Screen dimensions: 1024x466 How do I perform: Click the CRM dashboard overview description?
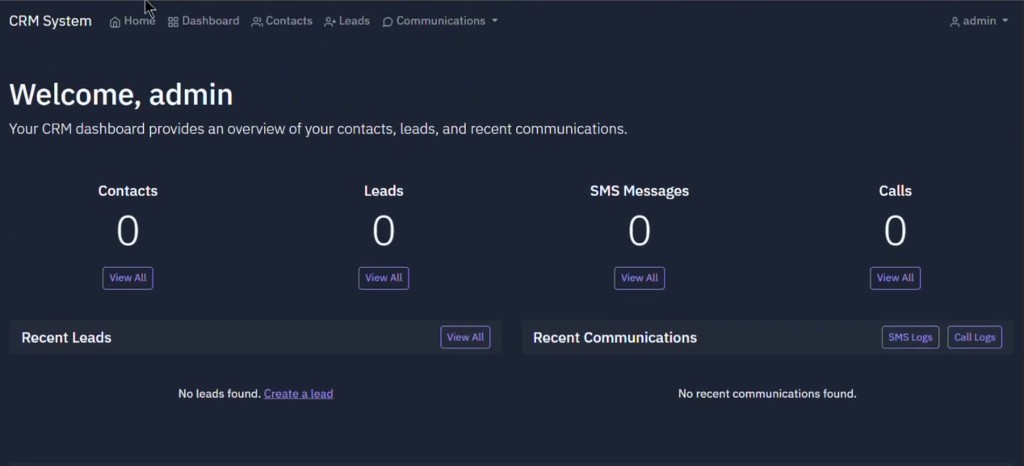pos(318,129)
